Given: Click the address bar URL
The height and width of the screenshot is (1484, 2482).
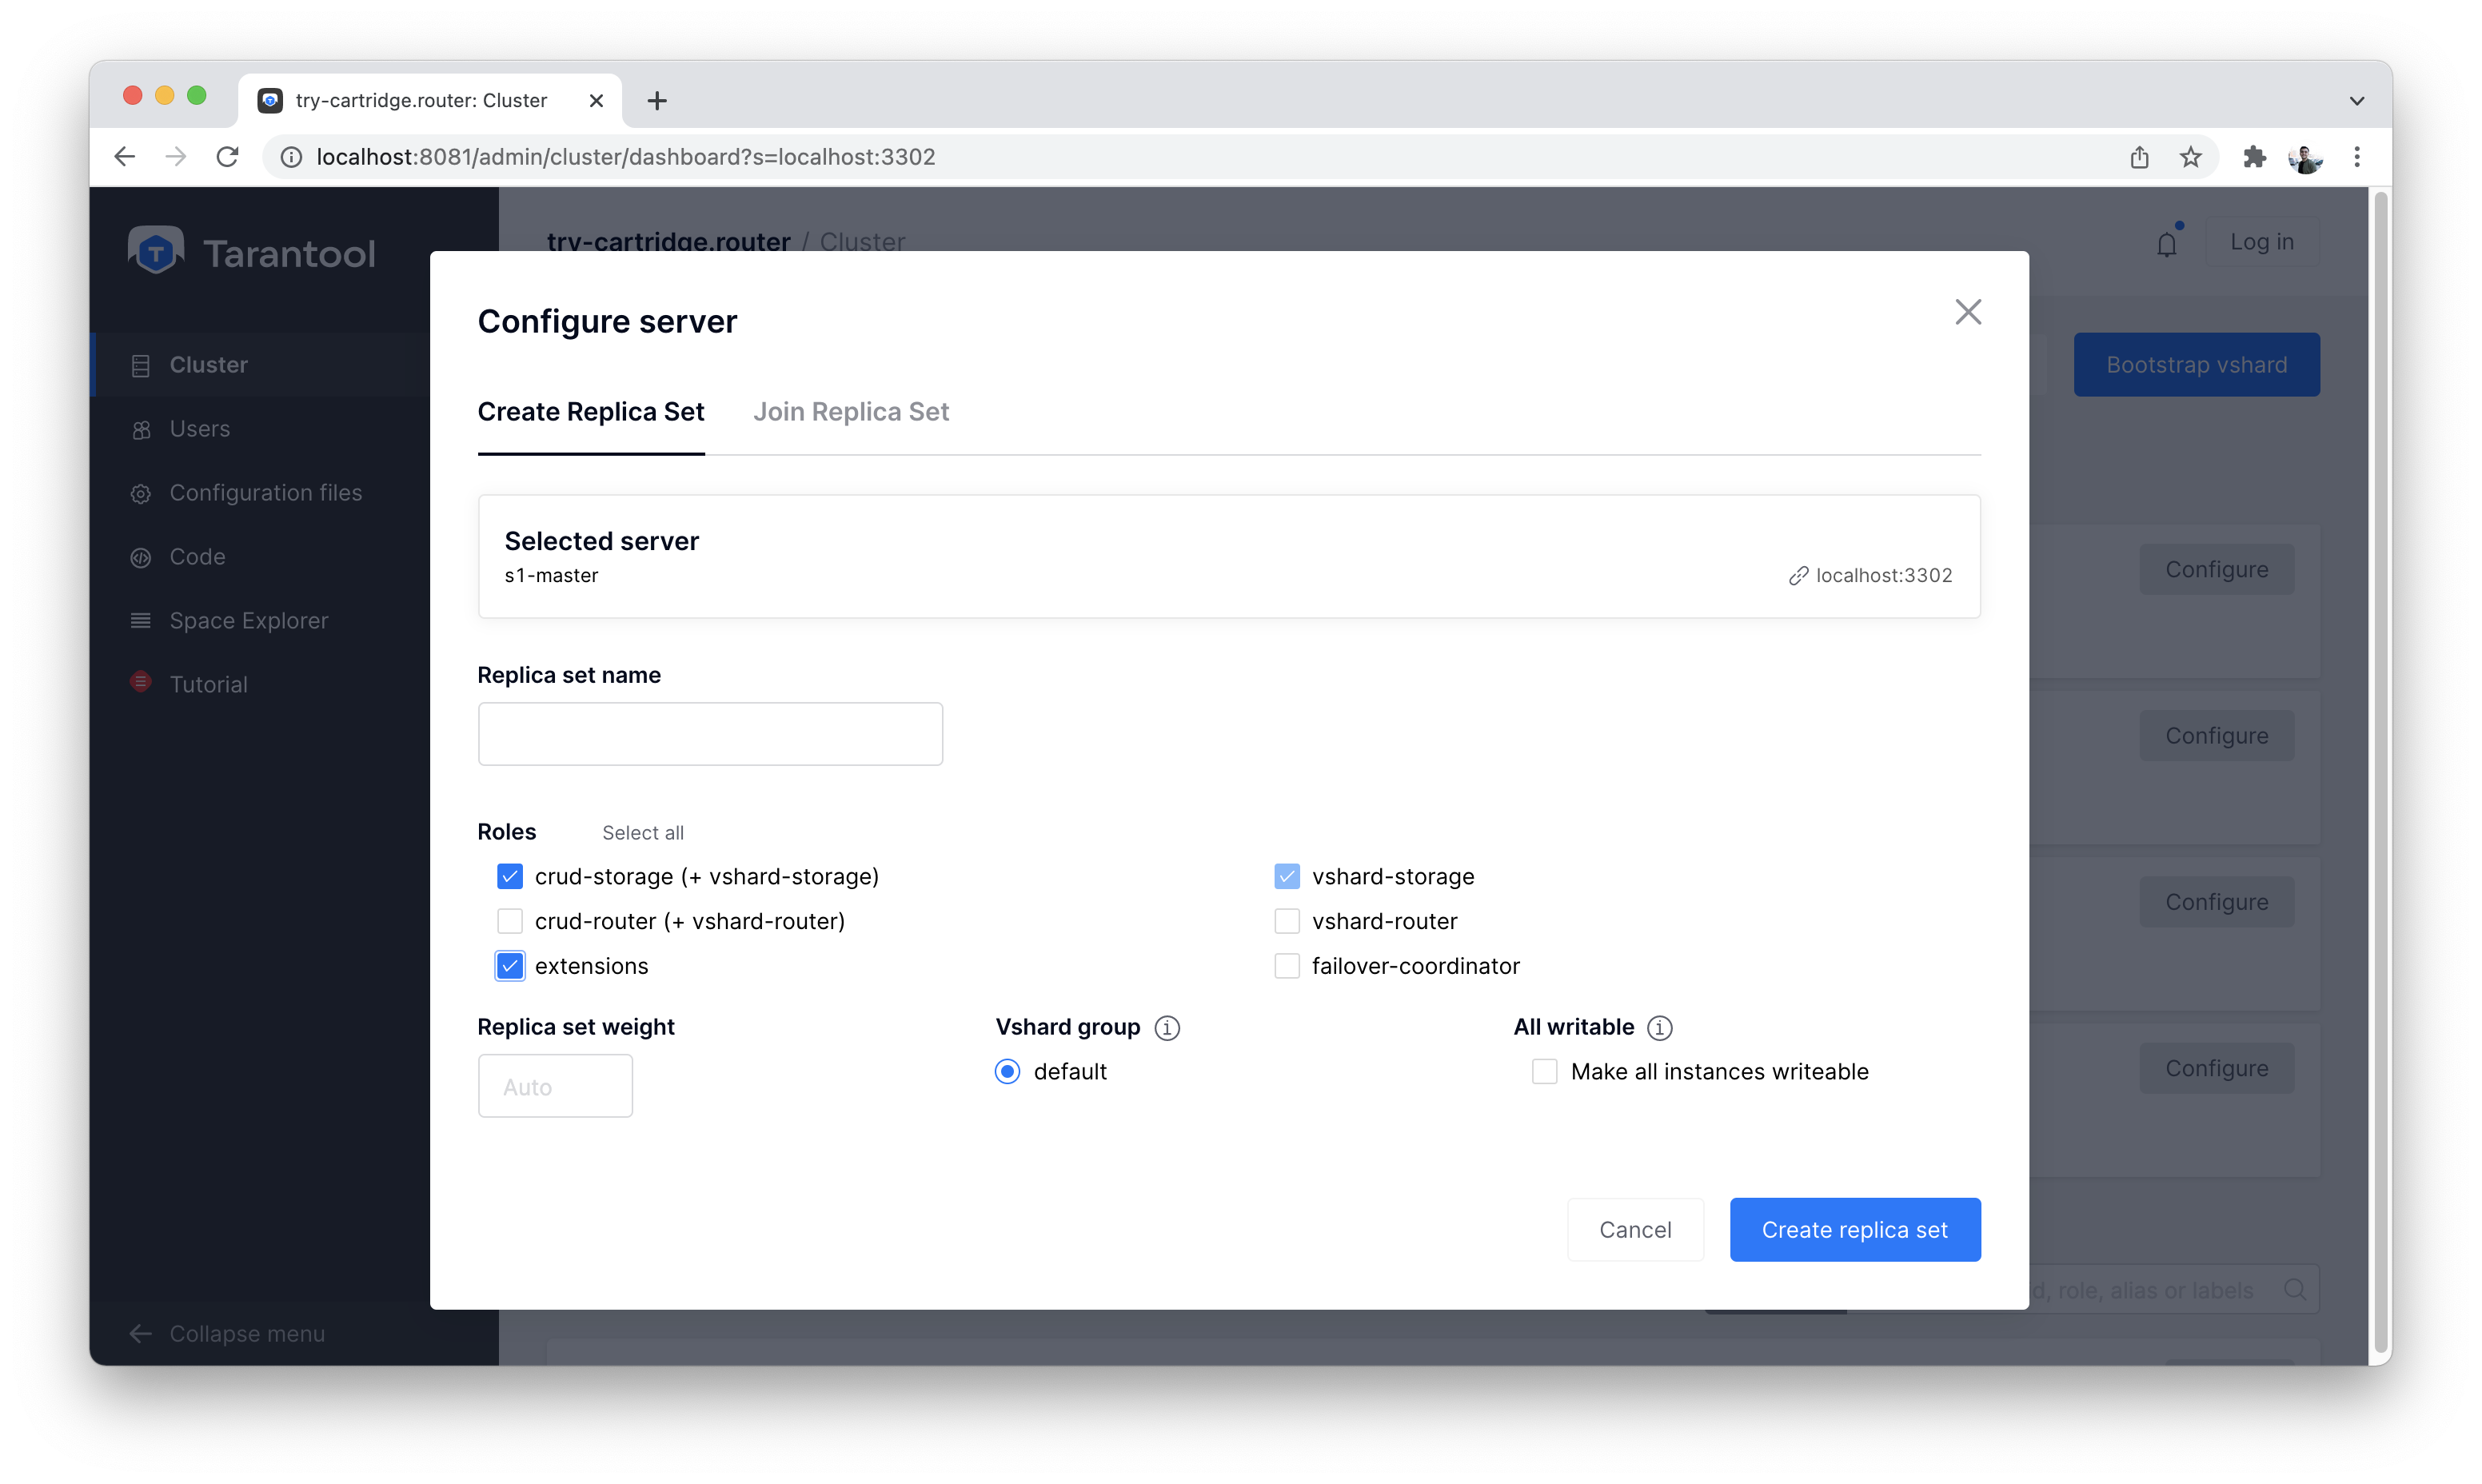Looking at the screenshot, I should 626,157.
